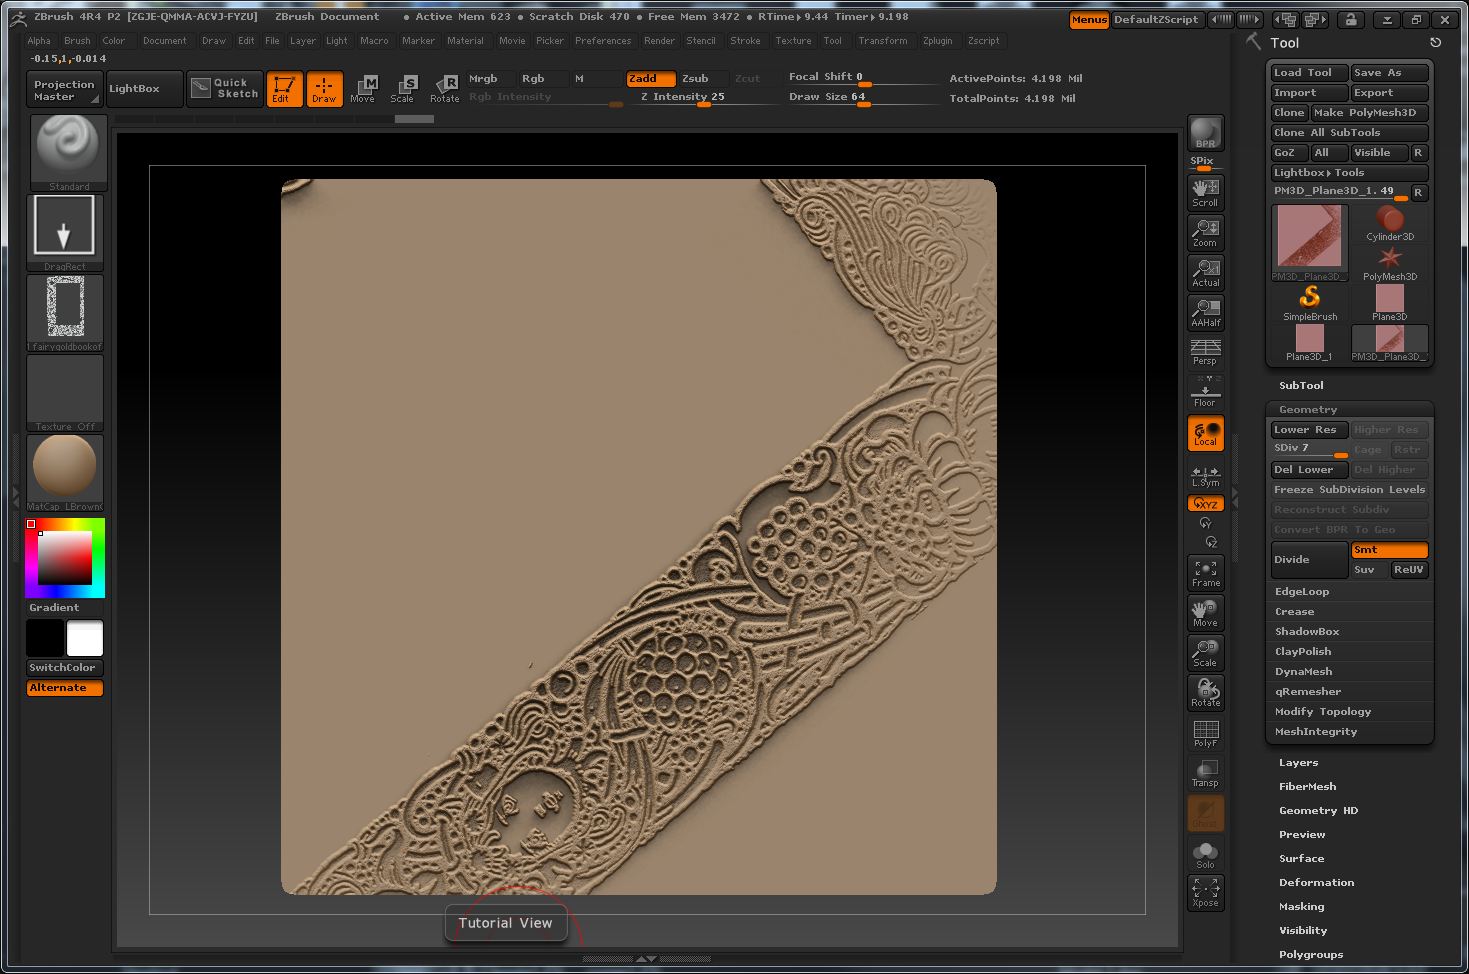1469x974 pixels.
Task: Toggle Draw mode button
Action: [324, 89]
